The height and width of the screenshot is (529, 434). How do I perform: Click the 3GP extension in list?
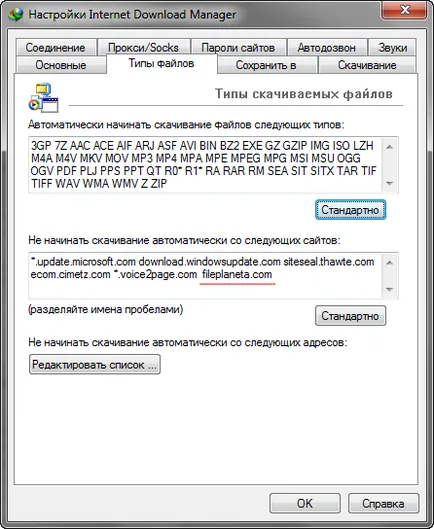click(x=40, y=146)
